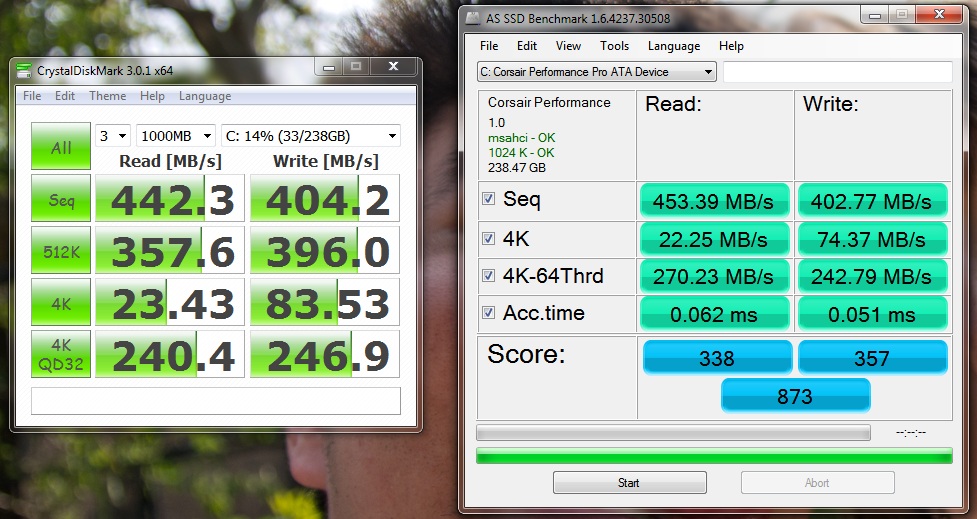Click 4K-64Thrd write value 242.79 MB/s
Screen dimensions: 977x519
[x=872, y=277]
